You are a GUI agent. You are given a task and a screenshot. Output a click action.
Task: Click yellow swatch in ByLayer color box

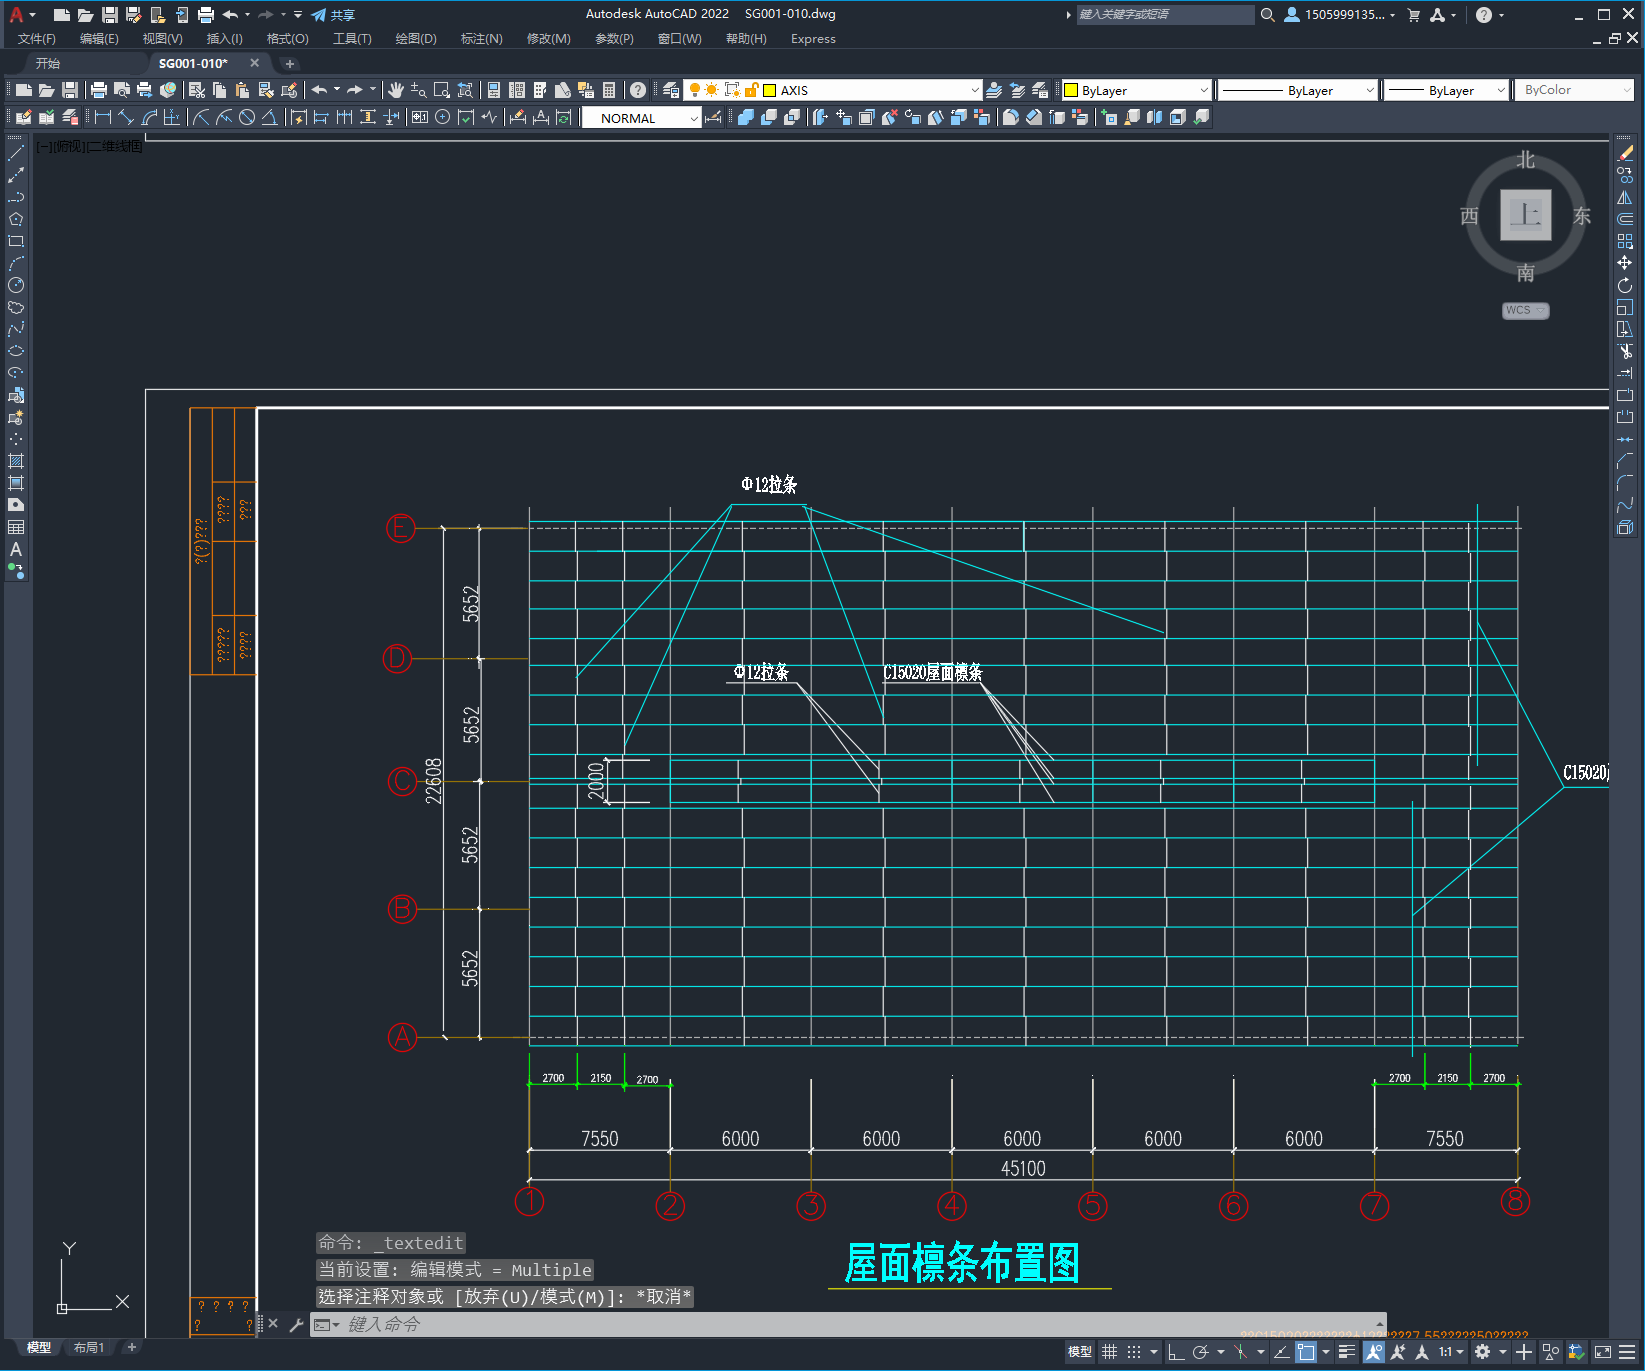tap(1071, 90)
